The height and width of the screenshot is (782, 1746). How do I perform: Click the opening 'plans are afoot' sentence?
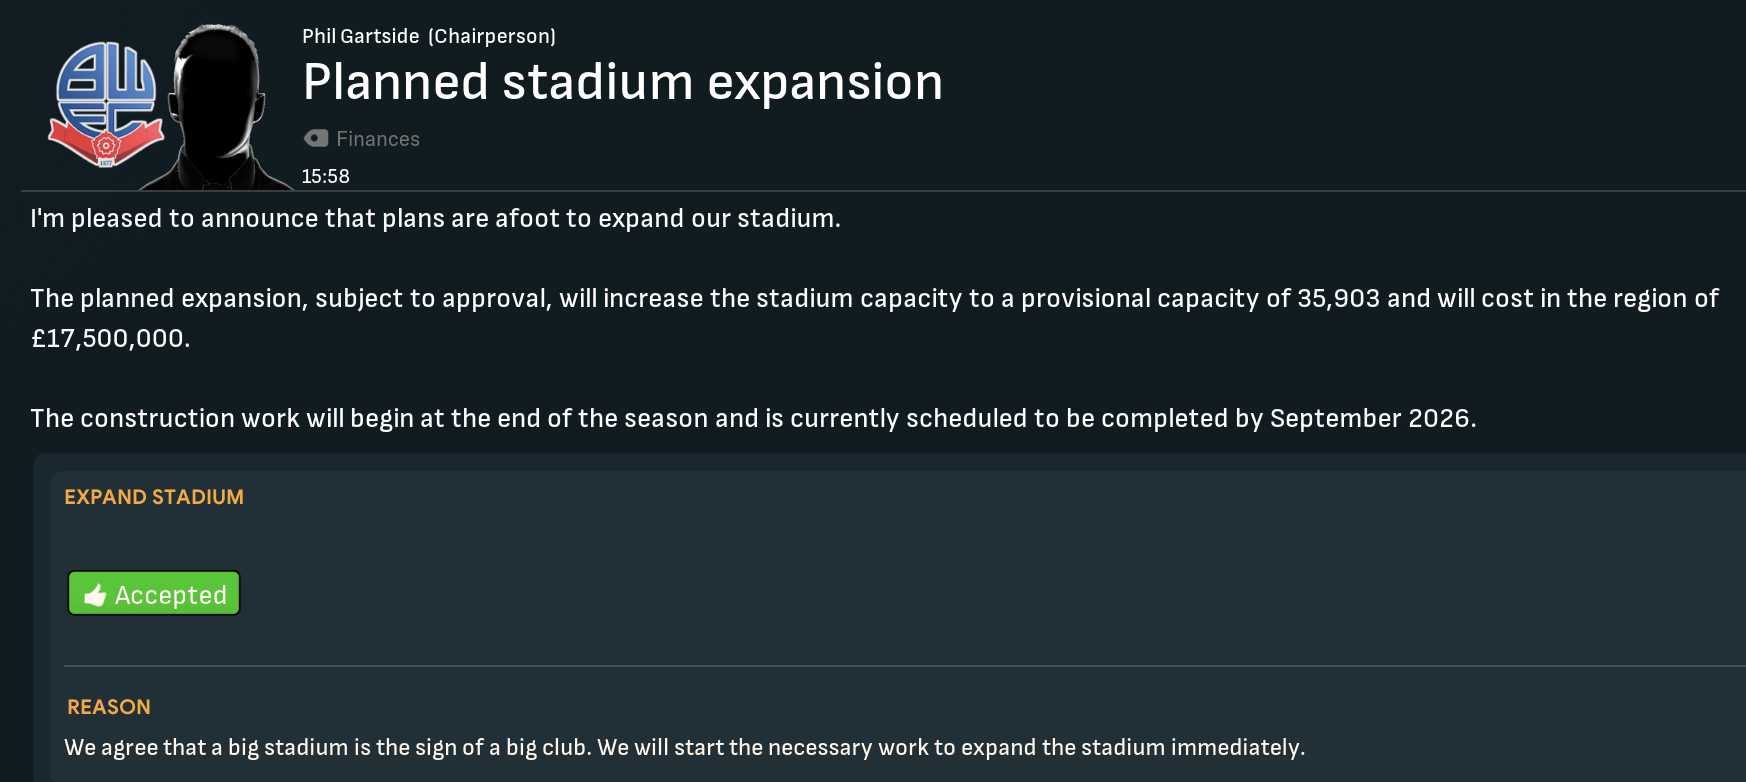tap(435, 218)
